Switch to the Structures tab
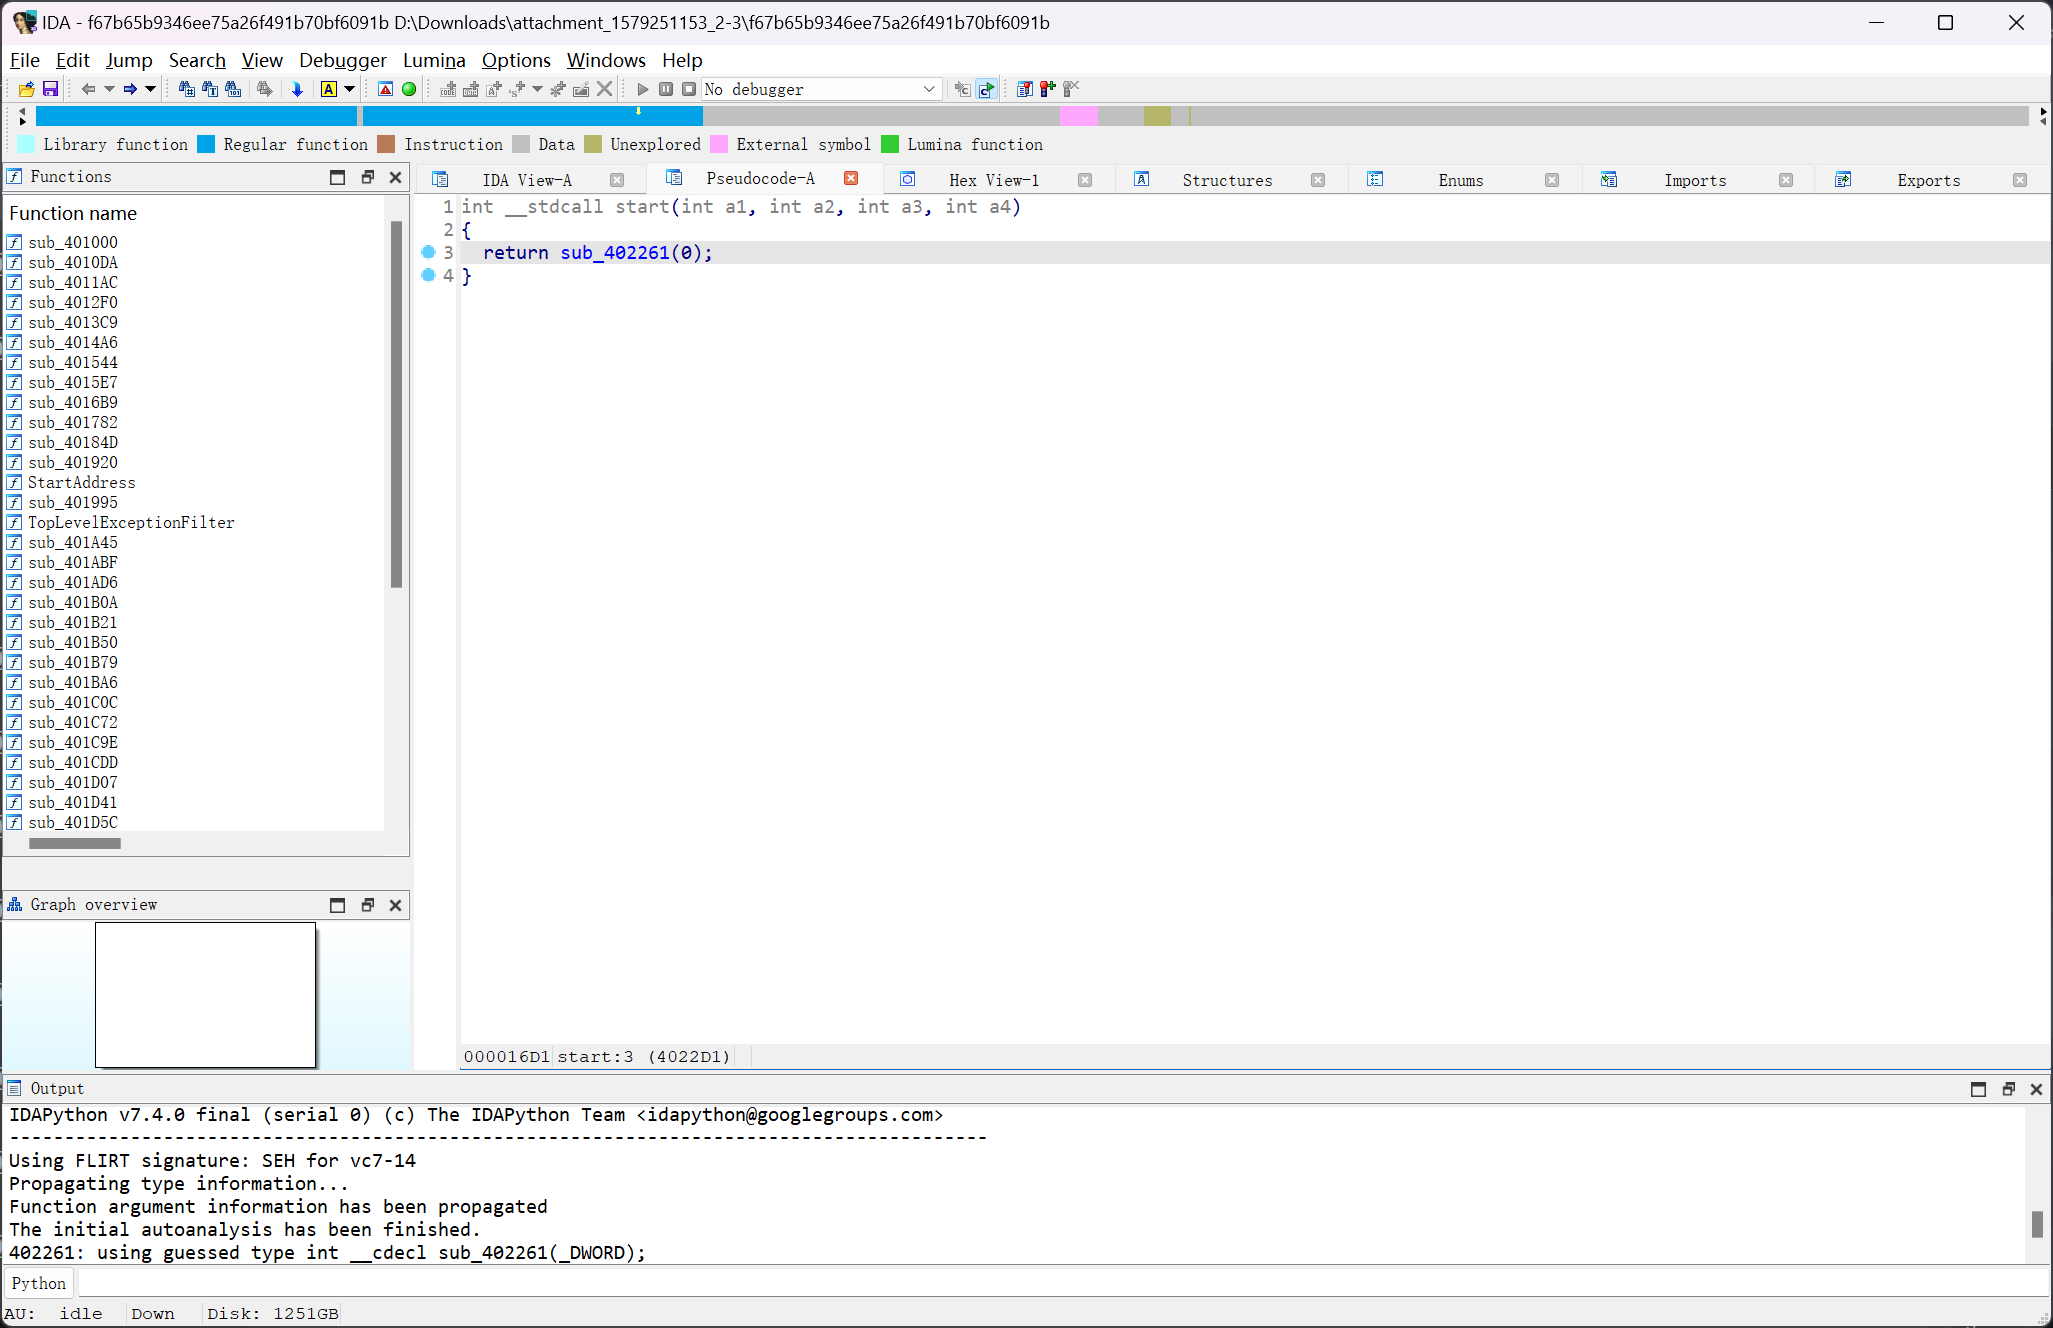 [x=1227, y=180]
